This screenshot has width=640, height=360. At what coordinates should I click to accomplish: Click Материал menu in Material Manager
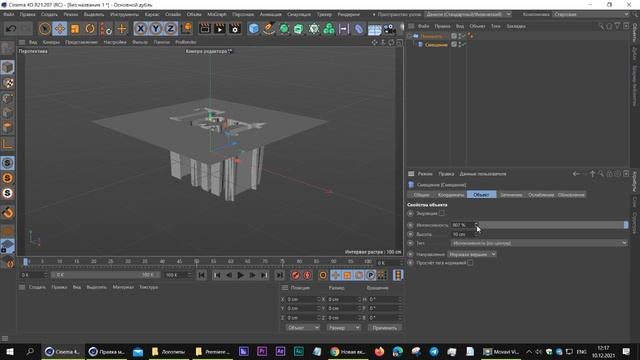(x=123, y=287)
